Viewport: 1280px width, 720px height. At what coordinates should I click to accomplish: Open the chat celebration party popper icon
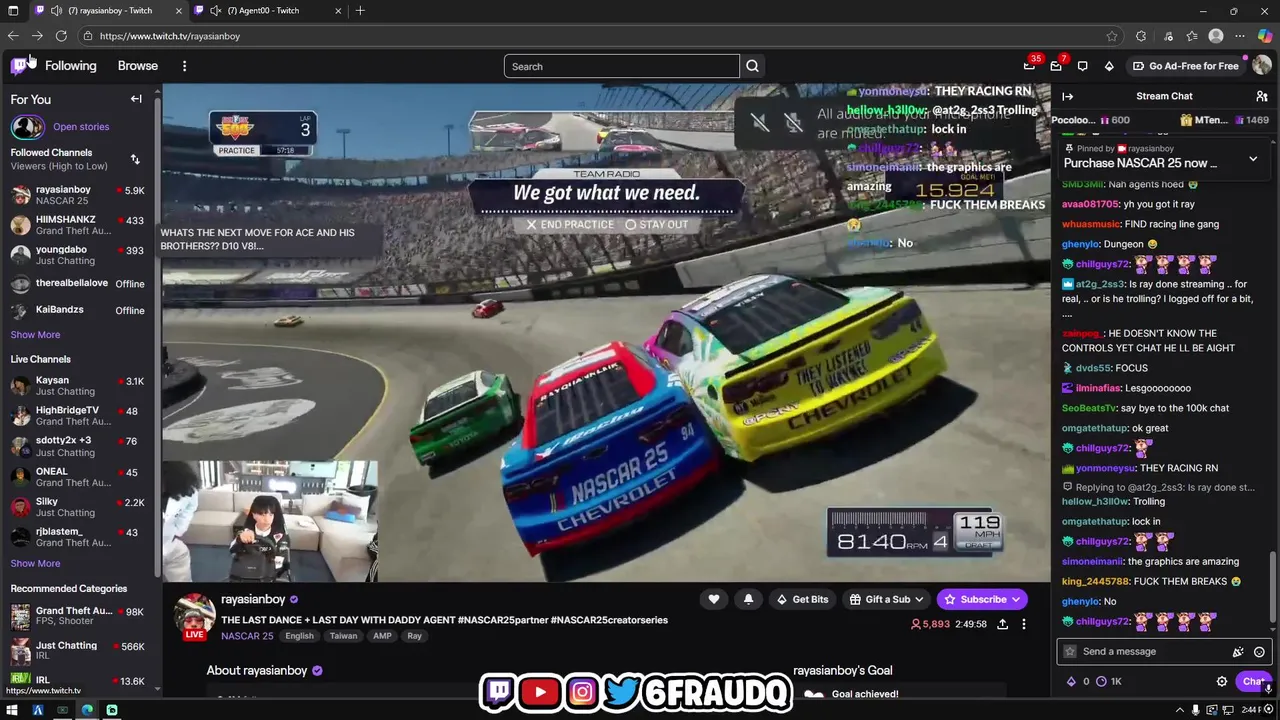point(1238,652)
